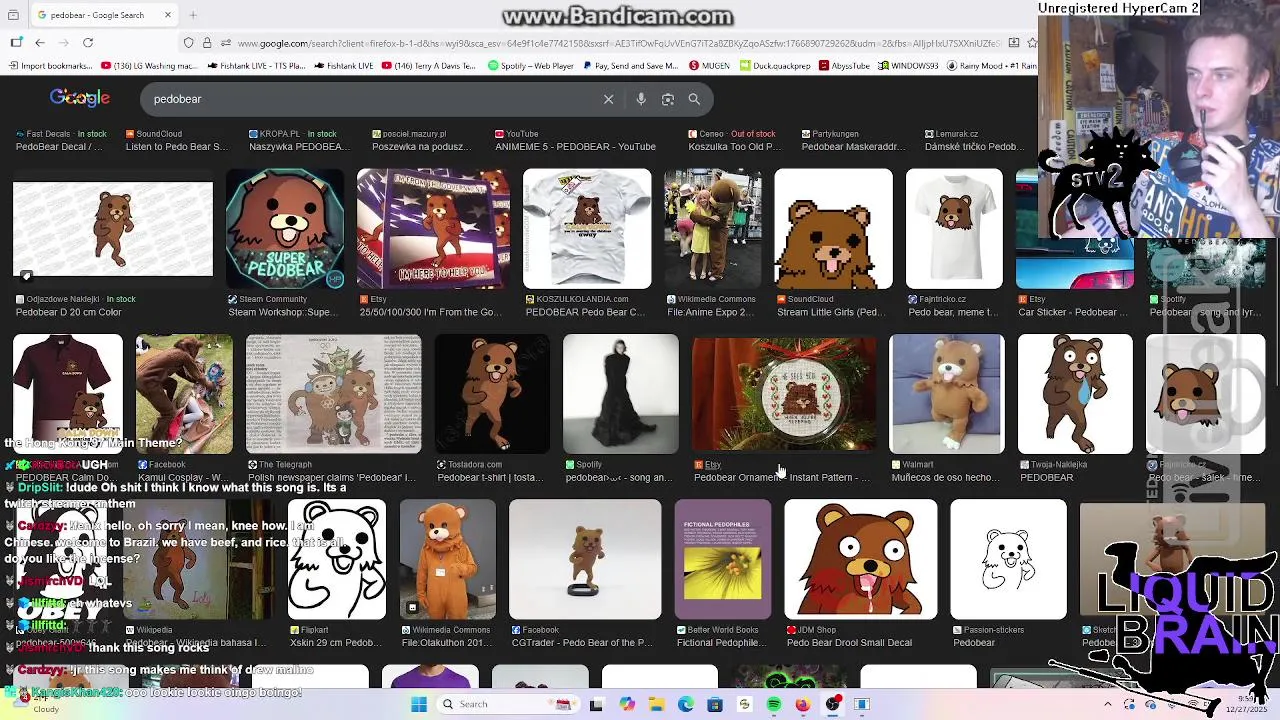Switch to Spotify from the taskbar

(x=773, y=704)
